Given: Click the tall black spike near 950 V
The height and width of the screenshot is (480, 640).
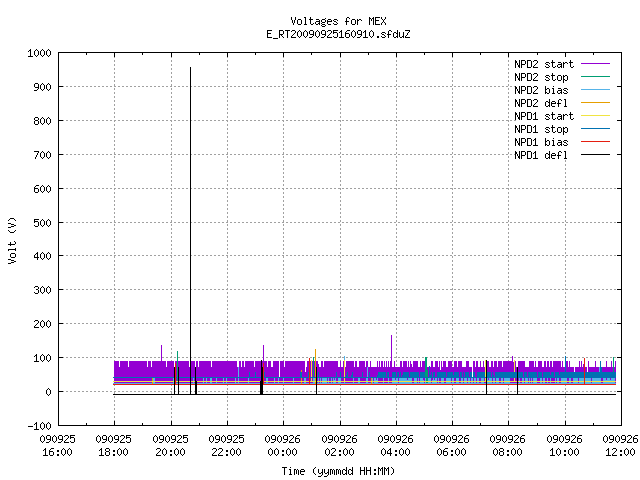Looking at the screenshot, I should click(x=190, y=229).
